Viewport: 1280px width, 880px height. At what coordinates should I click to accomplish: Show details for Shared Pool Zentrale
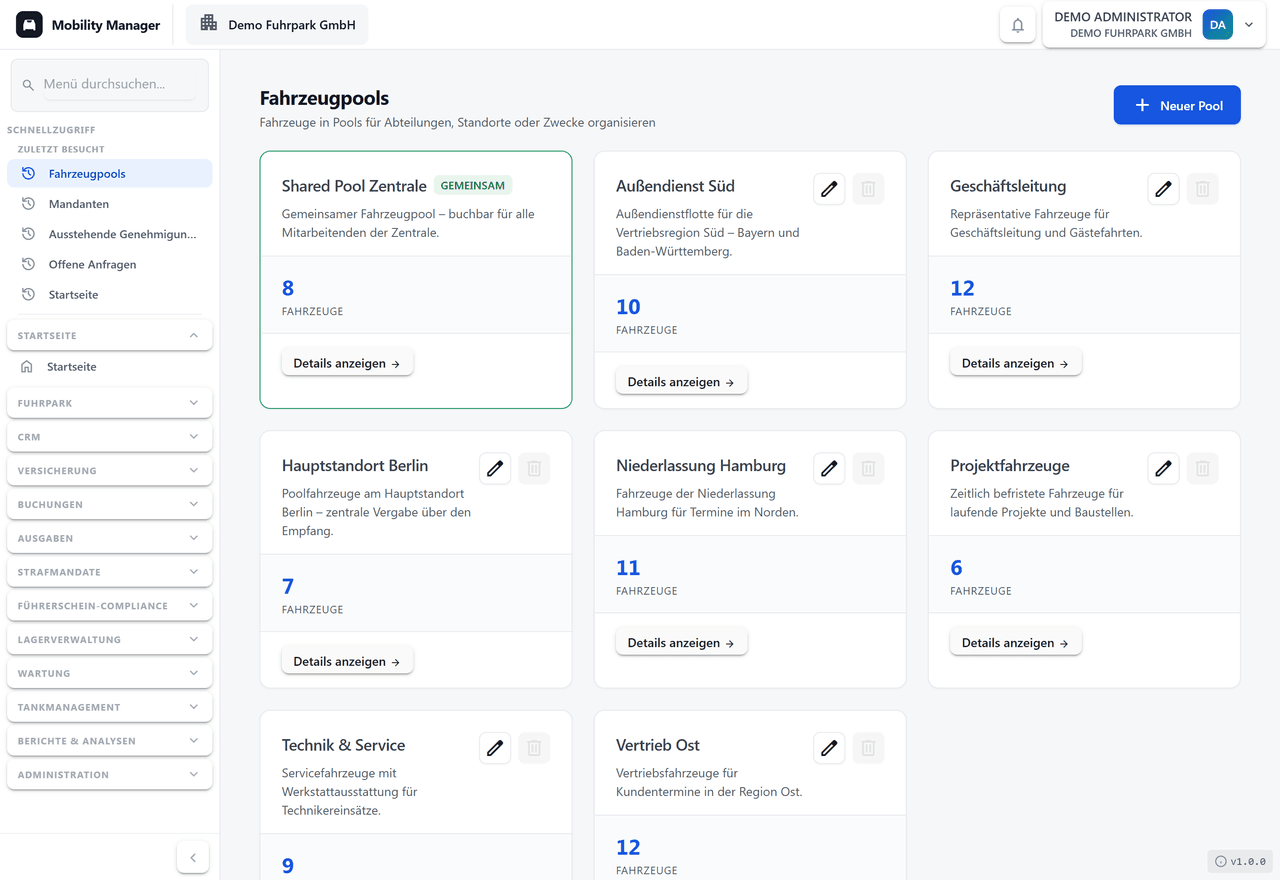tap(347, 363)
